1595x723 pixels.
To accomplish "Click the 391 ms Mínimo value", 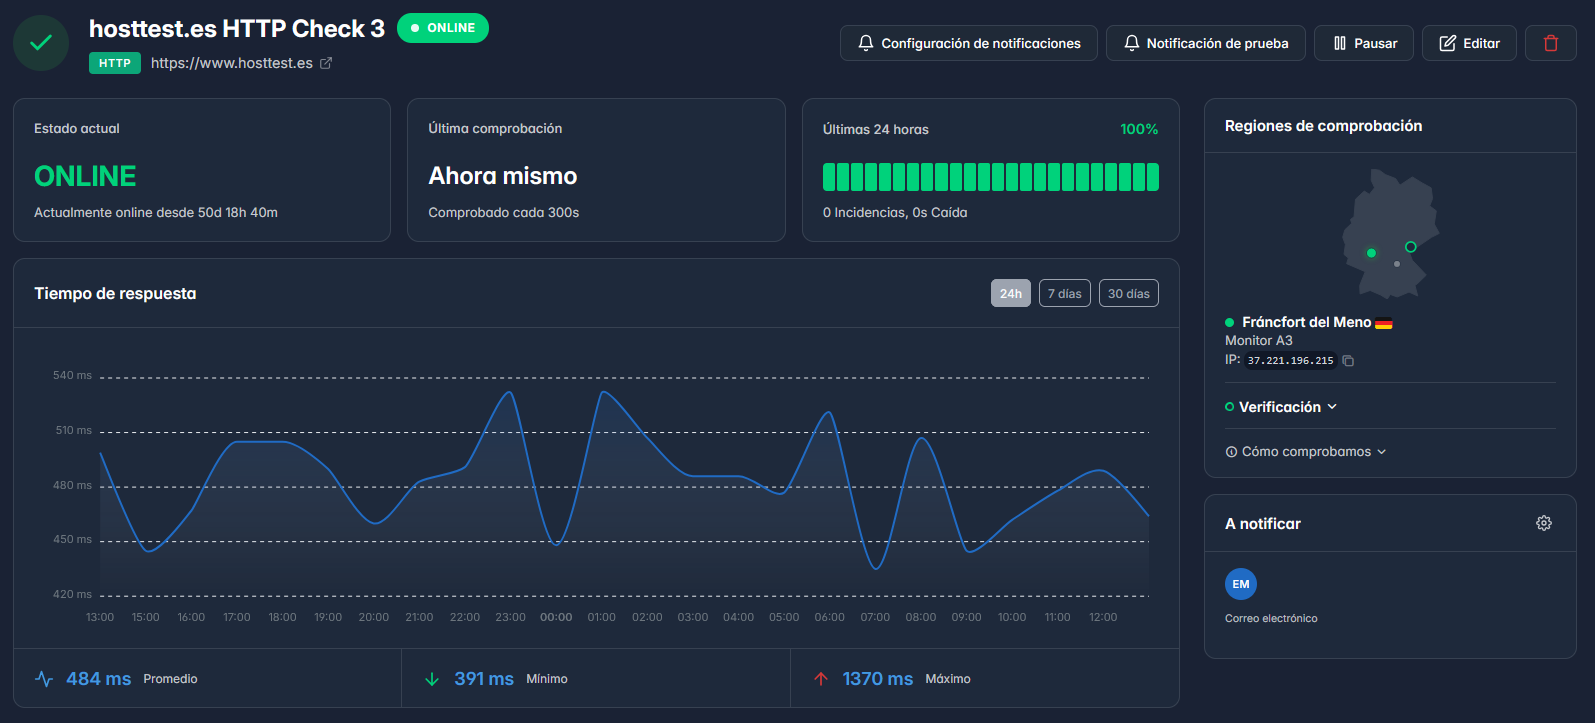I will [x=484, y=679].
